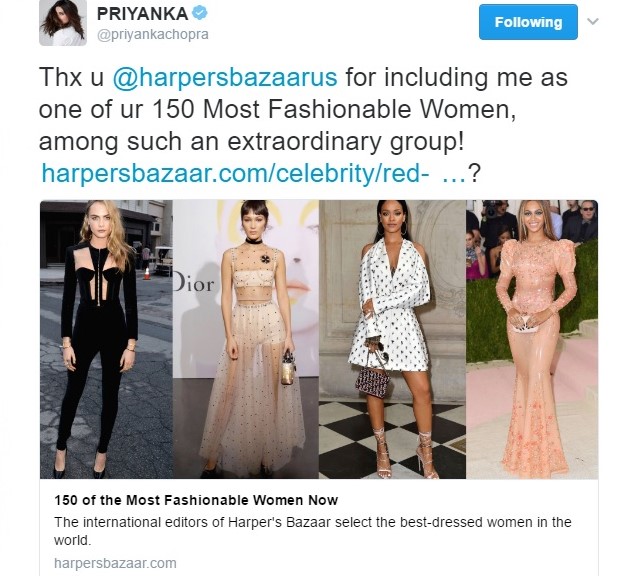This screenshot has width=631, height=576.
Task: Click the white polka-dot dress photo
Action: 392,339
